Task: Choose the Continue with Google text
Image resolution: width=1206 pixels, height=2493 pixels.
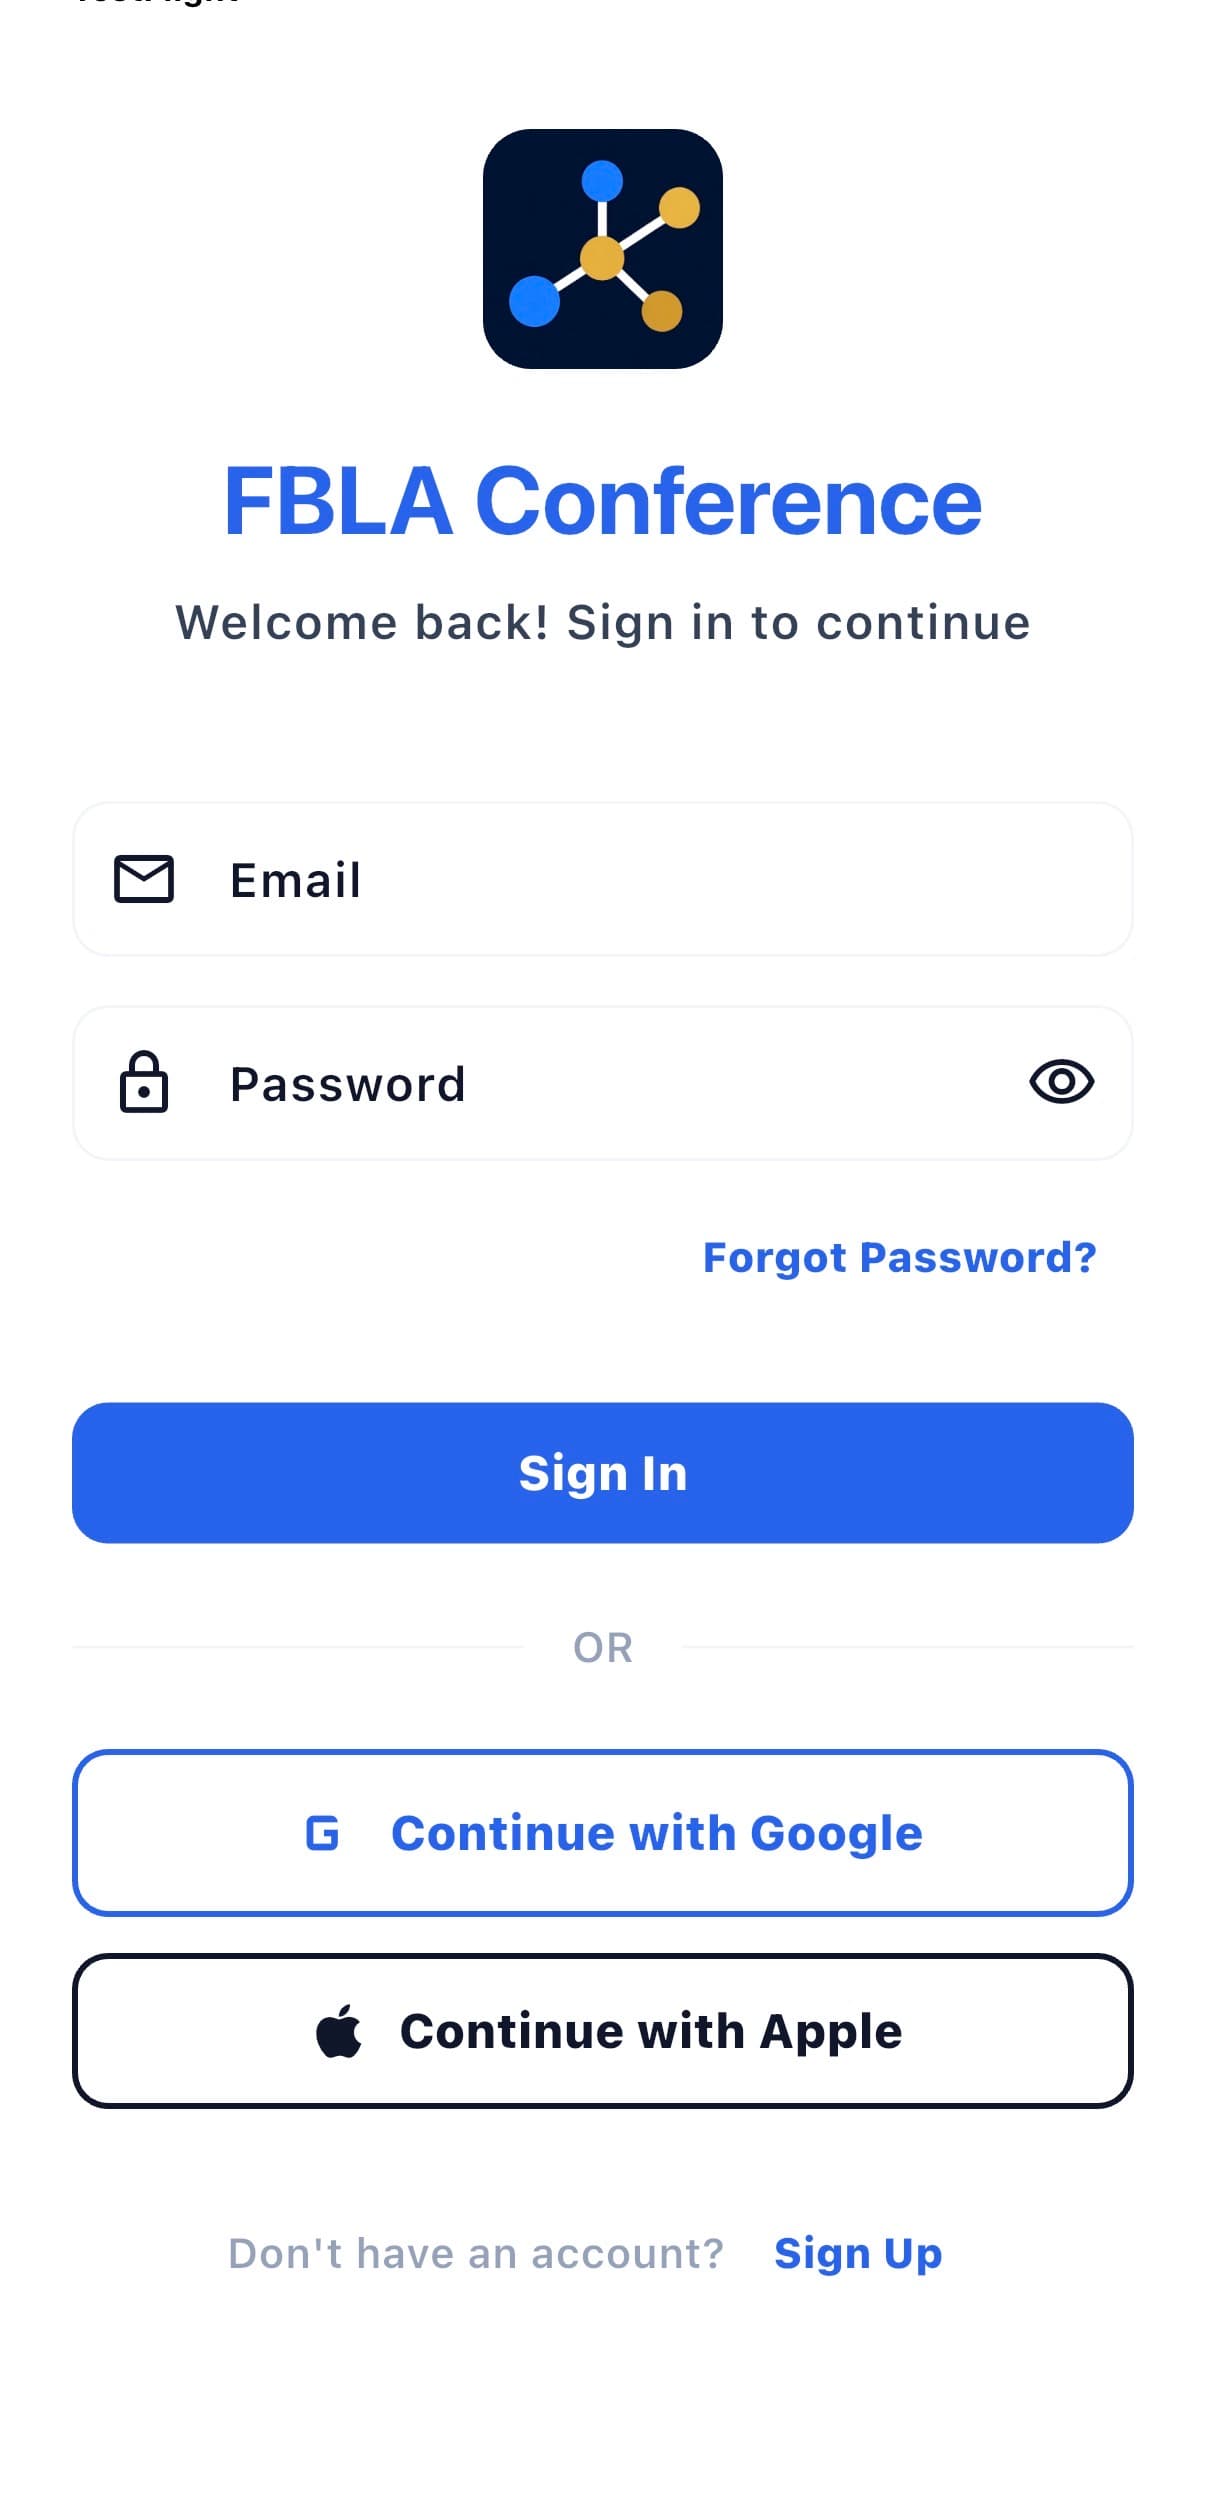Action: coord(656,1833)
